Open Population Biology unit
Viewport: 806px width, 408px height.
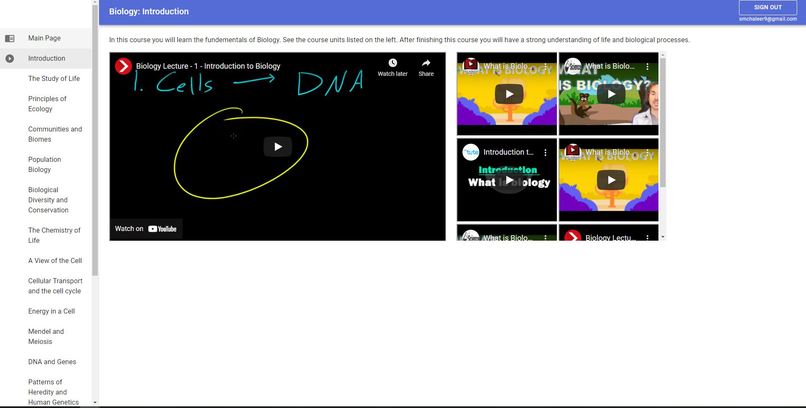[x=45, y=164]
